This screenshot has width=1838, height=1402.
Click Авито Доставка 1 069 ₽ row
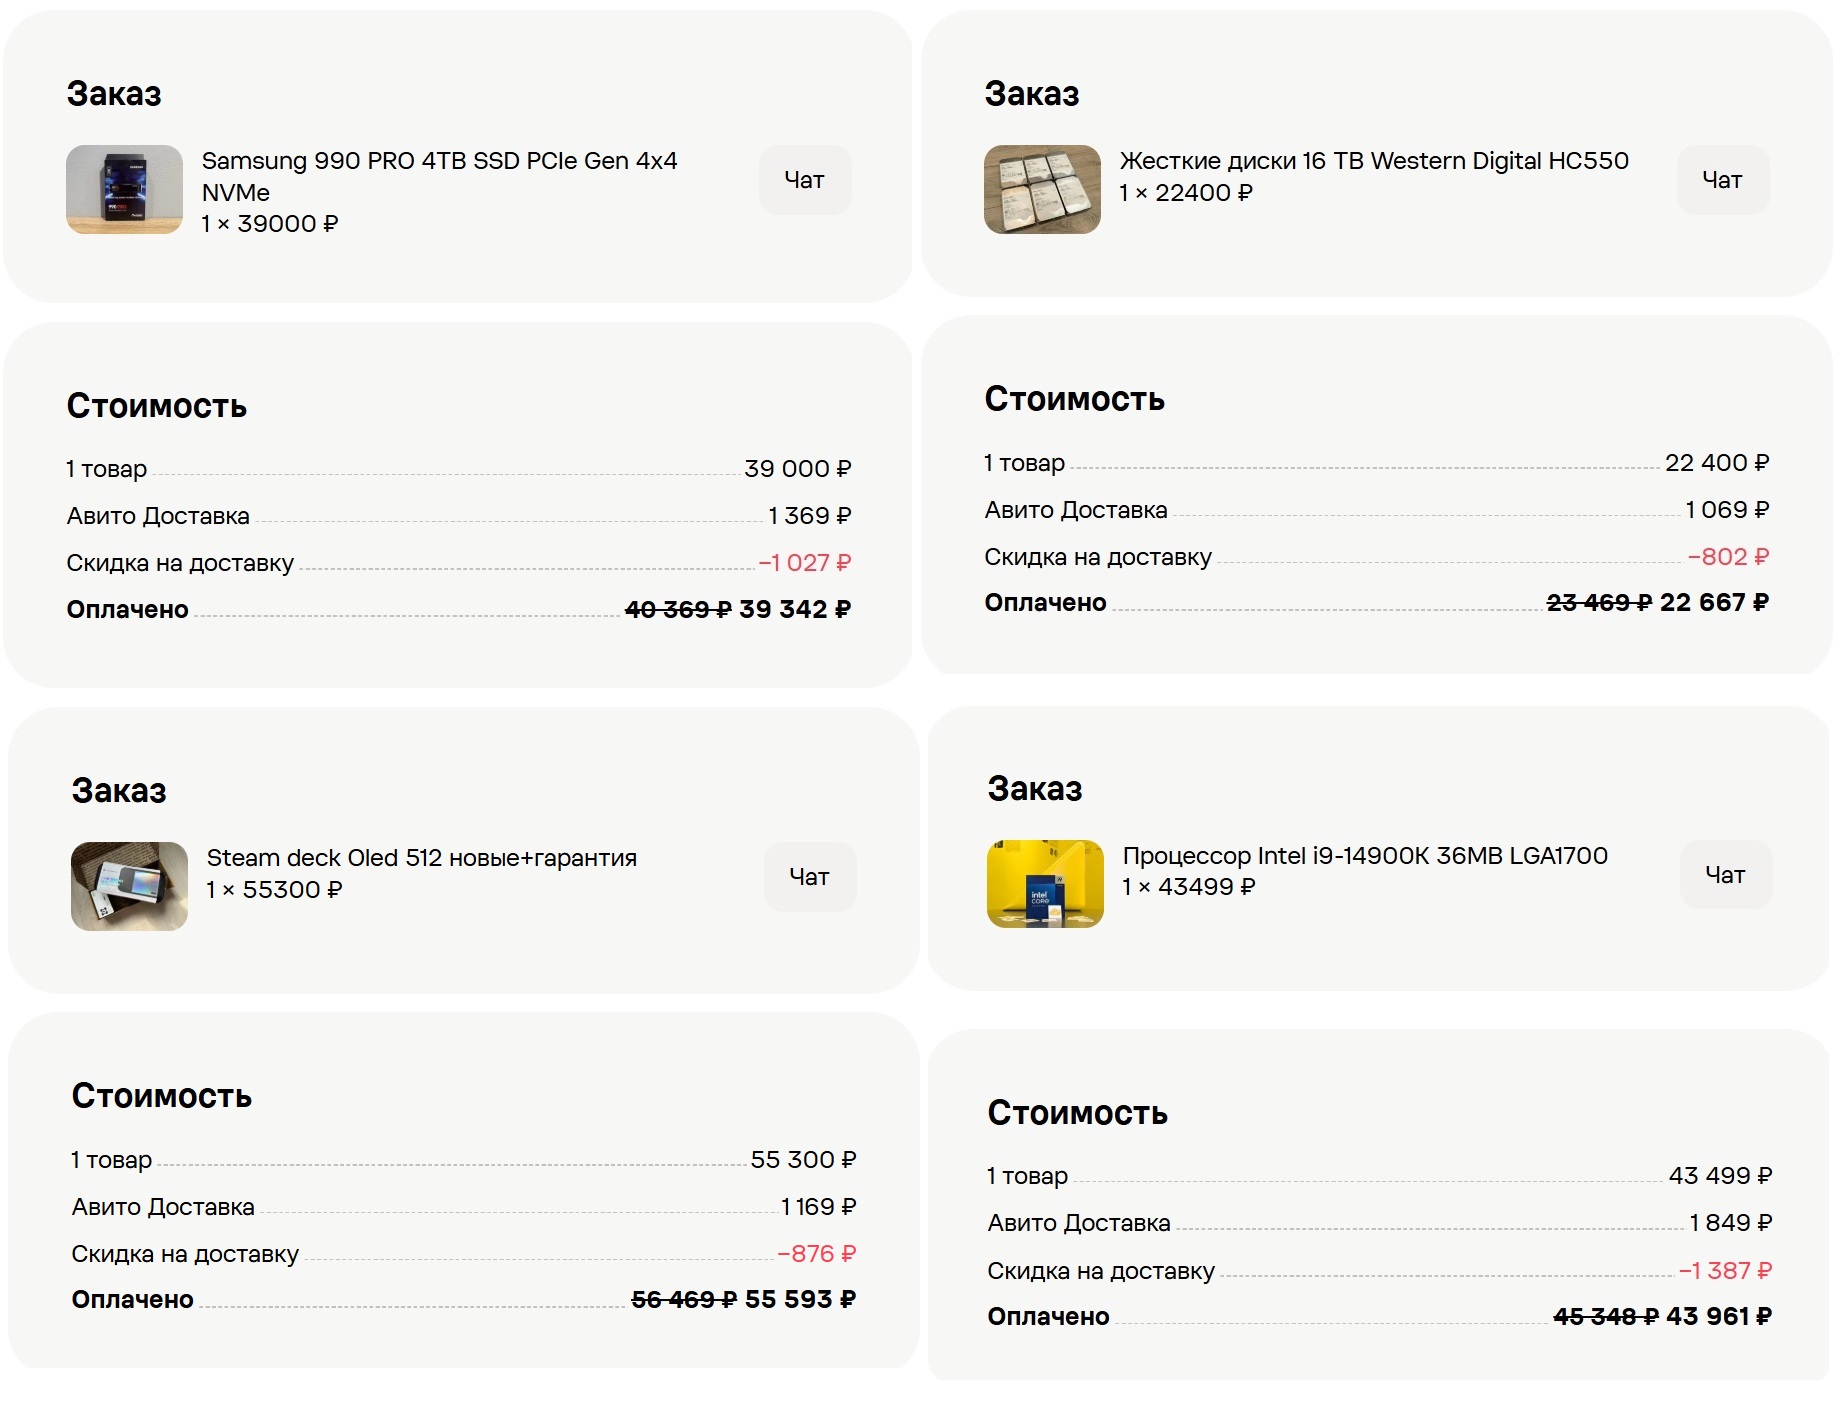pos(1377,510)
